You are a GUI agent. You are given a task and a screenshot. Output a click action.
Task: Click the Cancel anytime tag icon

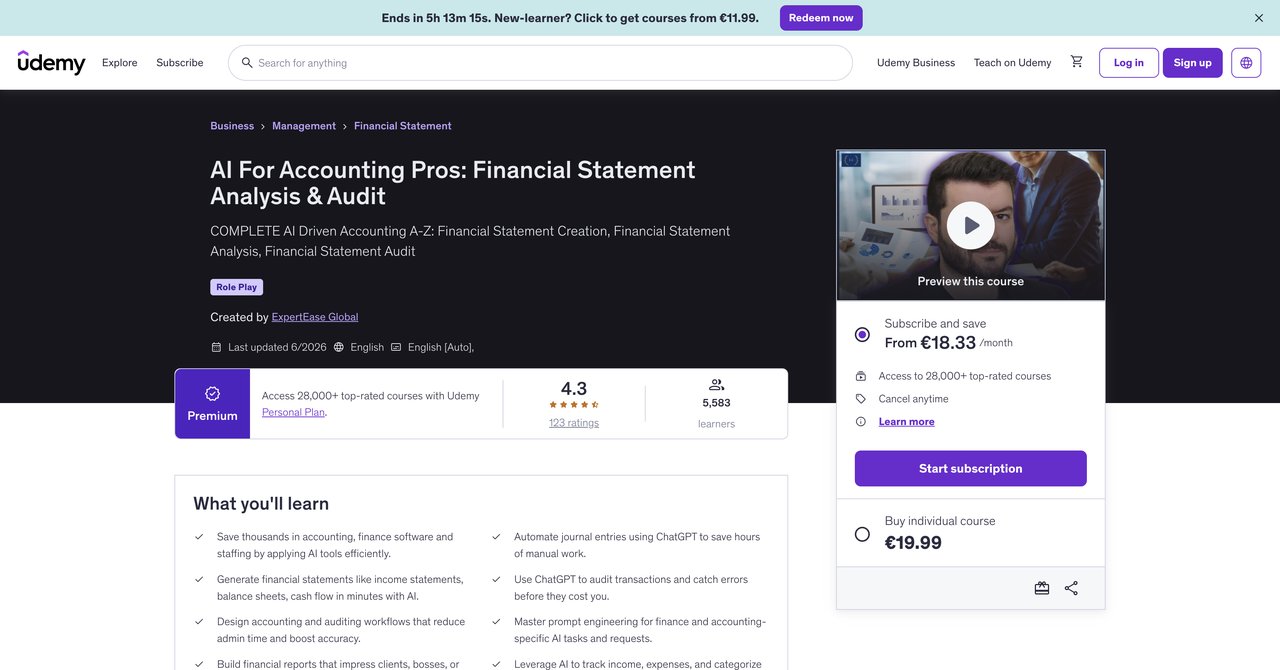(861, 399)
